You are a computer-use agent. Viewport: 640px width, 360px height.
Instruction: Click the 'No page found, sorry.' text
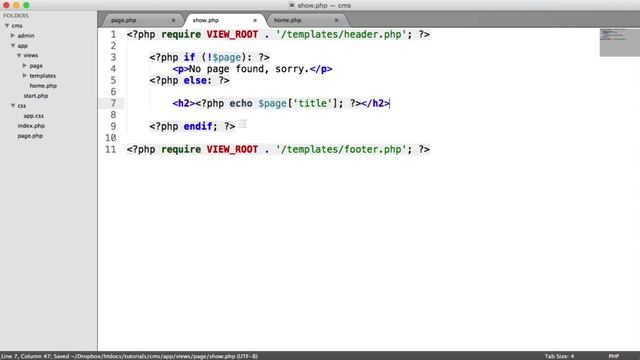[249, 69]
